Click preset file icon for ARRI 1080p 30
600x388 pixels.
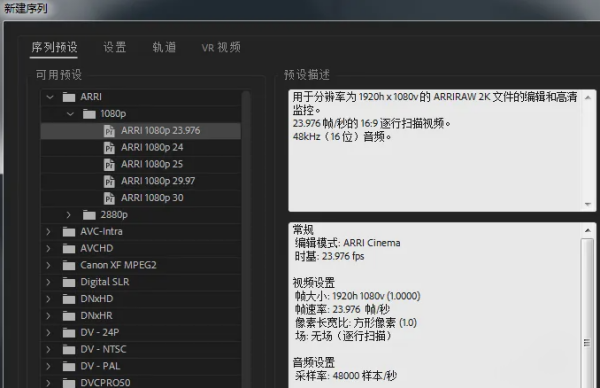tap(109, 198)
